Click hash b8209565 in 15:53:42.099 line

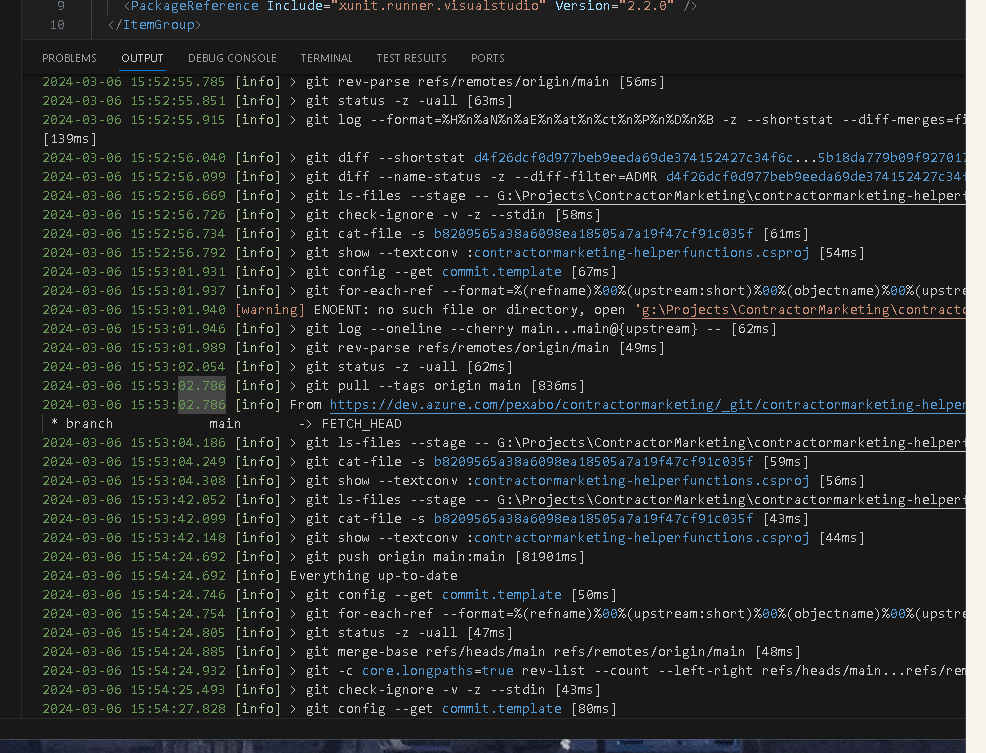593,519
